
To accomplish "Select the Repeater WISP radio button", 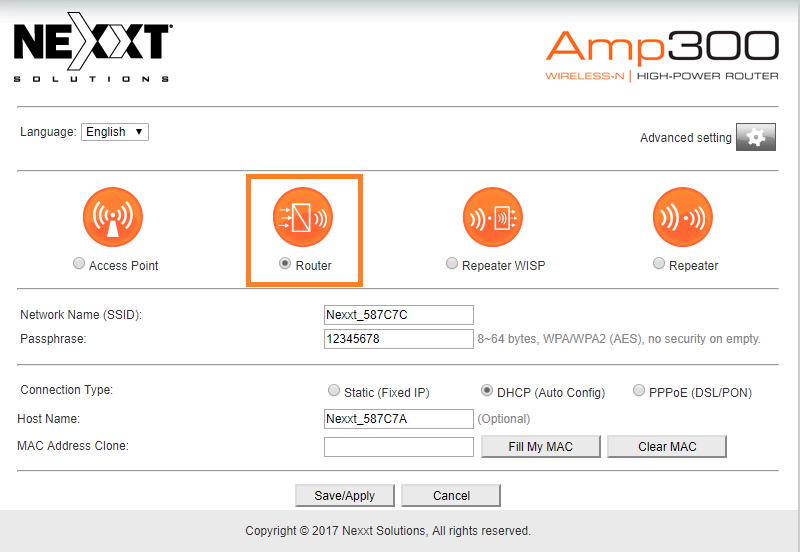I will 452,263.
